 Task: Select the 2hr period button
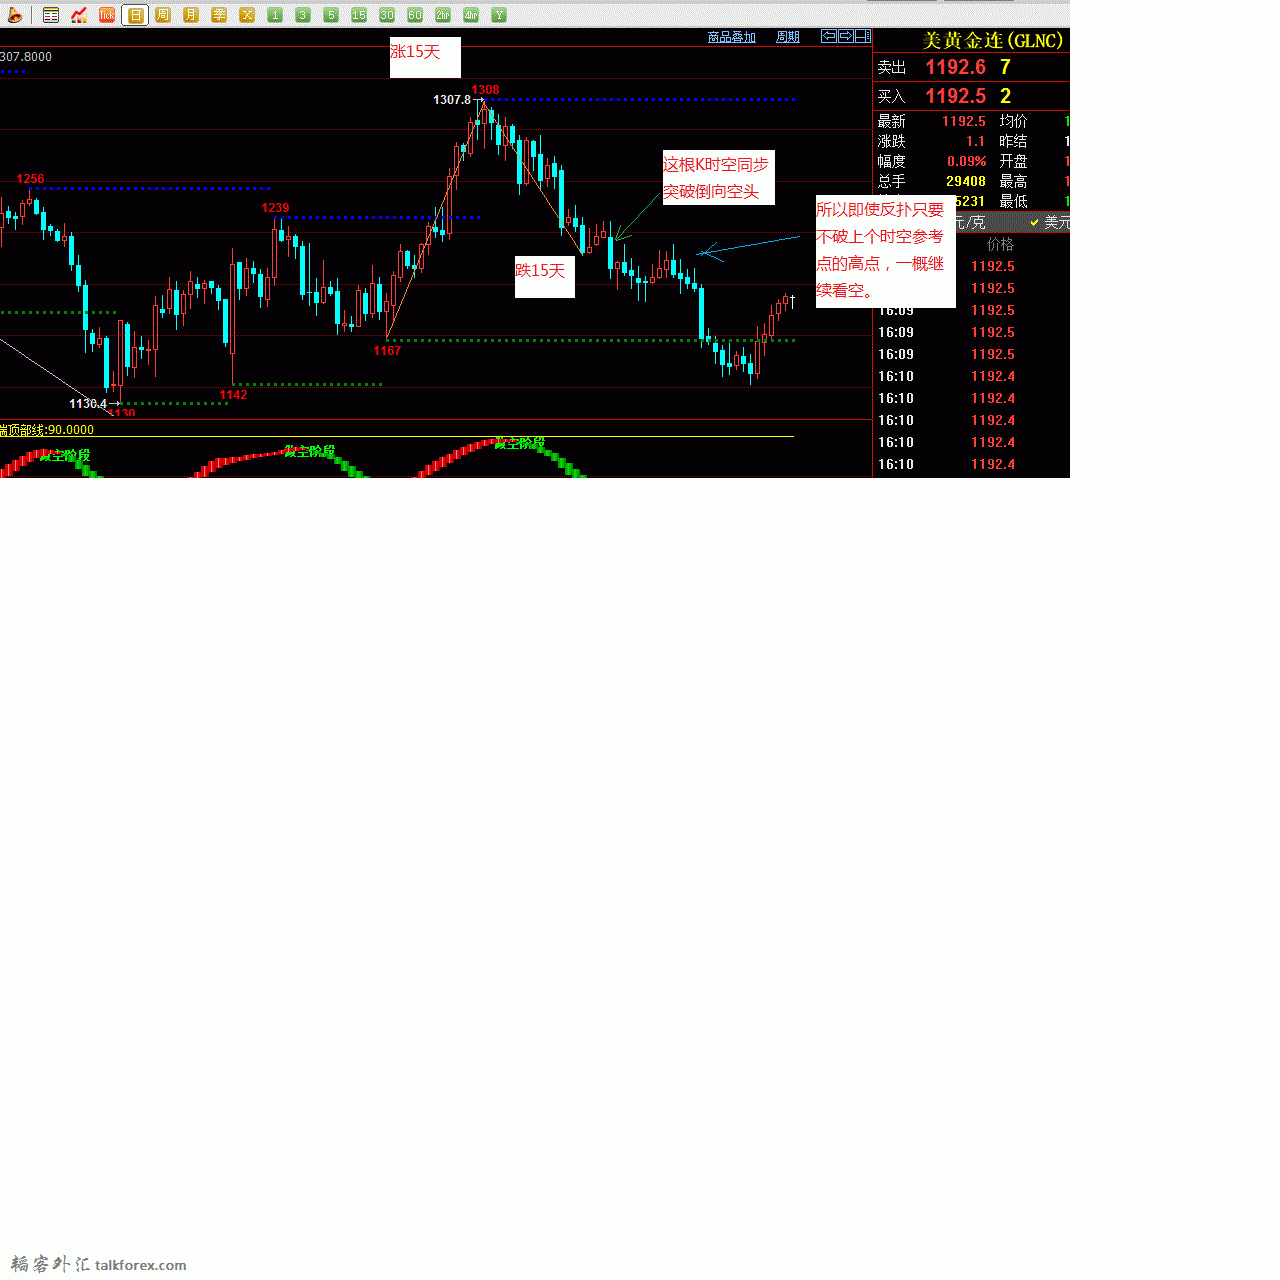tap(443, 15)
